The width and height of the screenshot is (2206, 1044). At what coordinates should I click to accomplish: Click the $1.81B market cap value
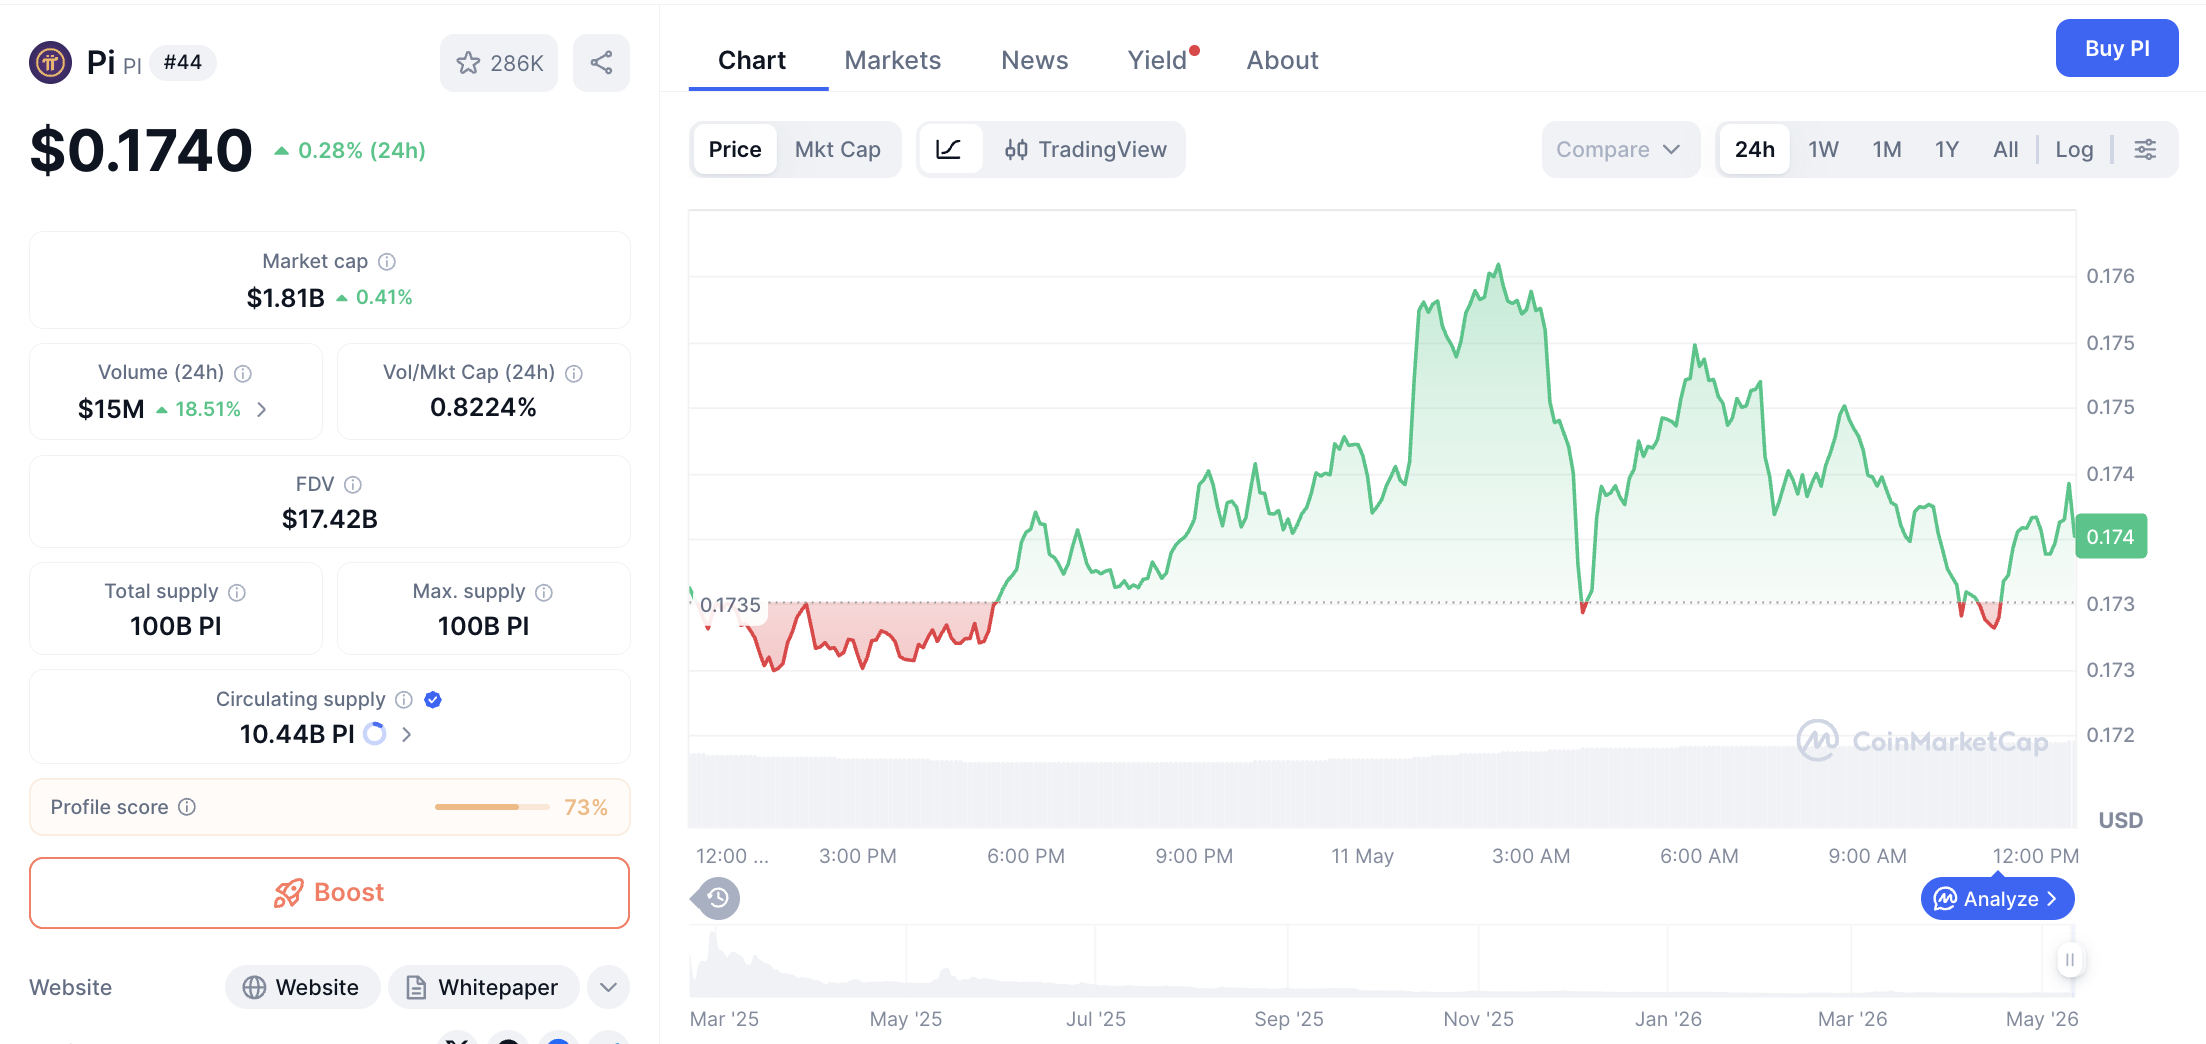coord(285,298)
